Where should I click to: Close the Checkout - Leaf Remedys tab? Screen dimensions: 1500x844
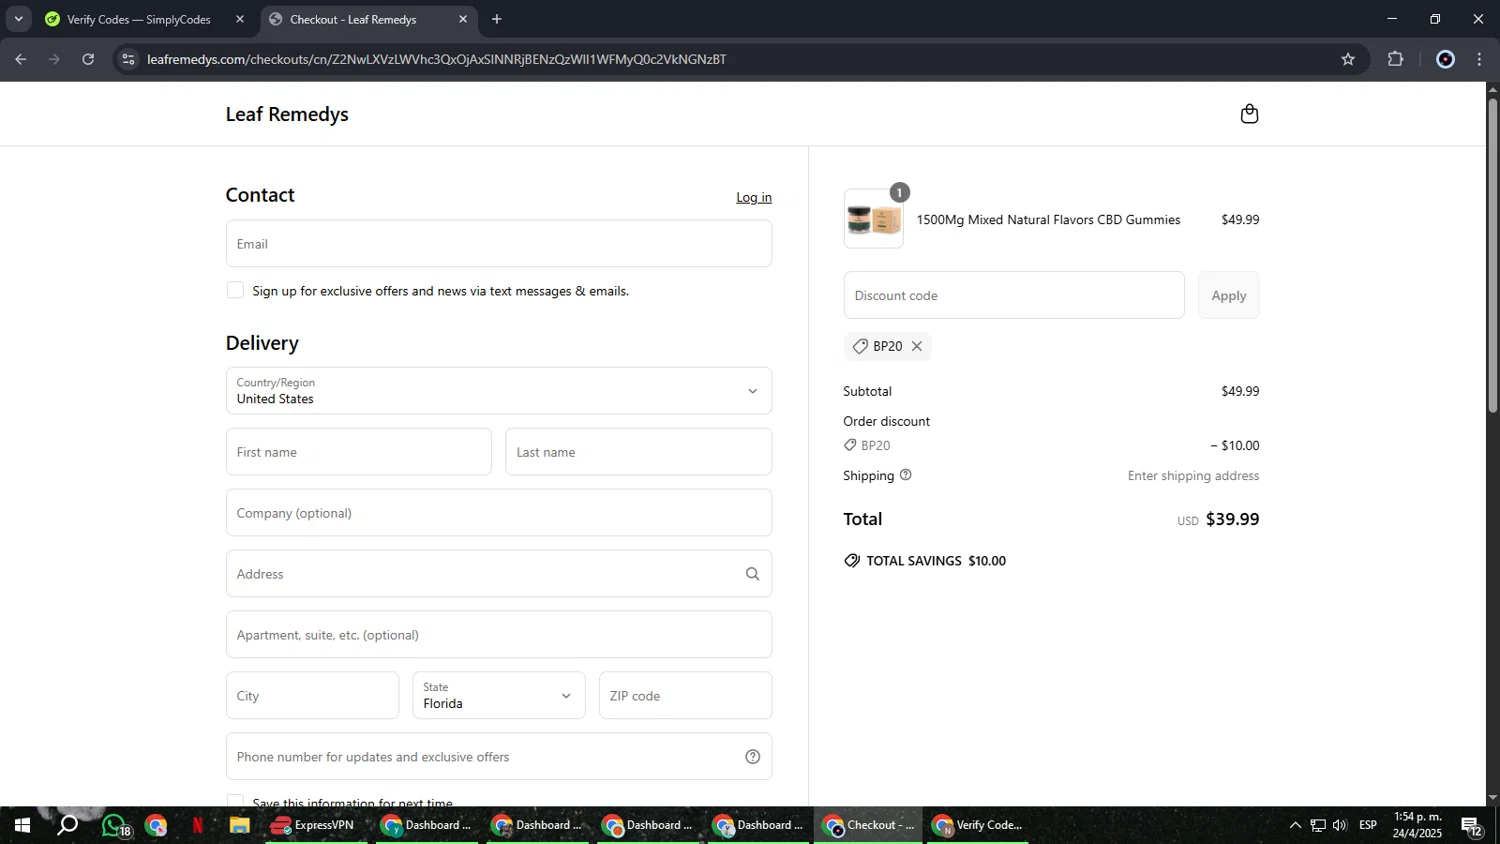(x=463, y=19)
